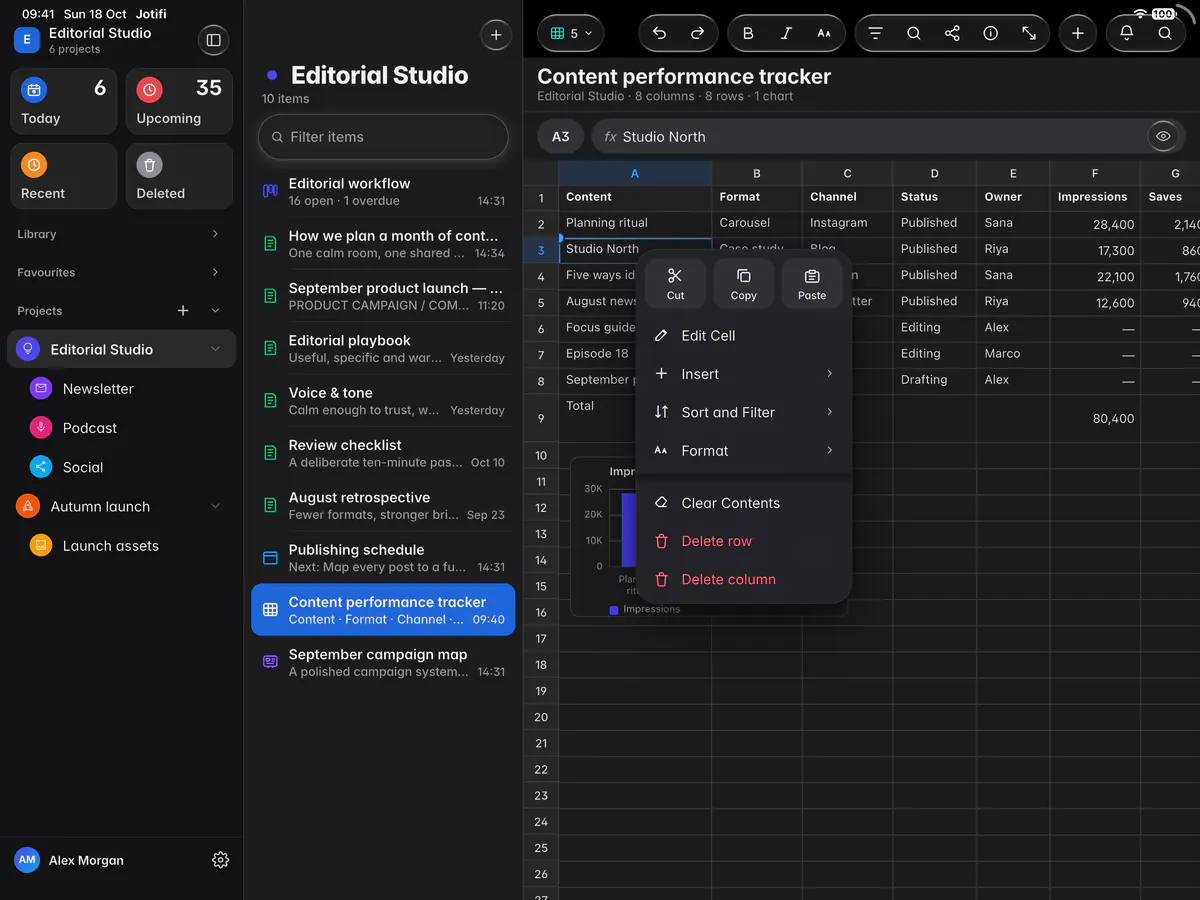Collapse the Autumn launch project
1200x900 pixels.
(215, 506)
